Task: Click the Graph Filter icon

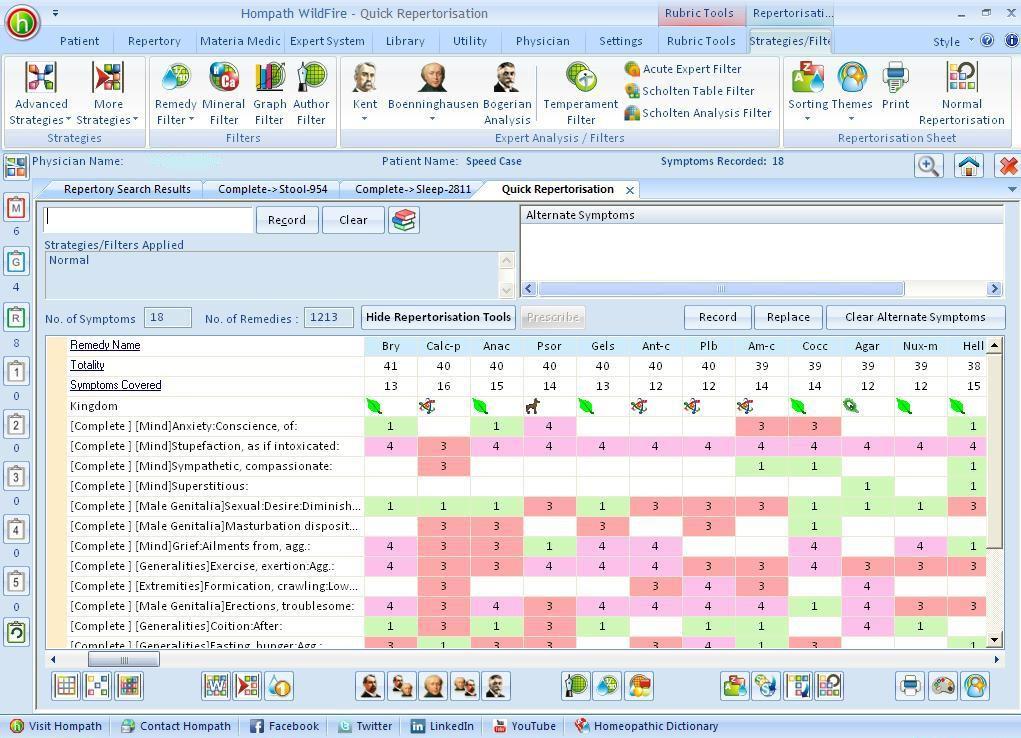Action: coord(269,76)
